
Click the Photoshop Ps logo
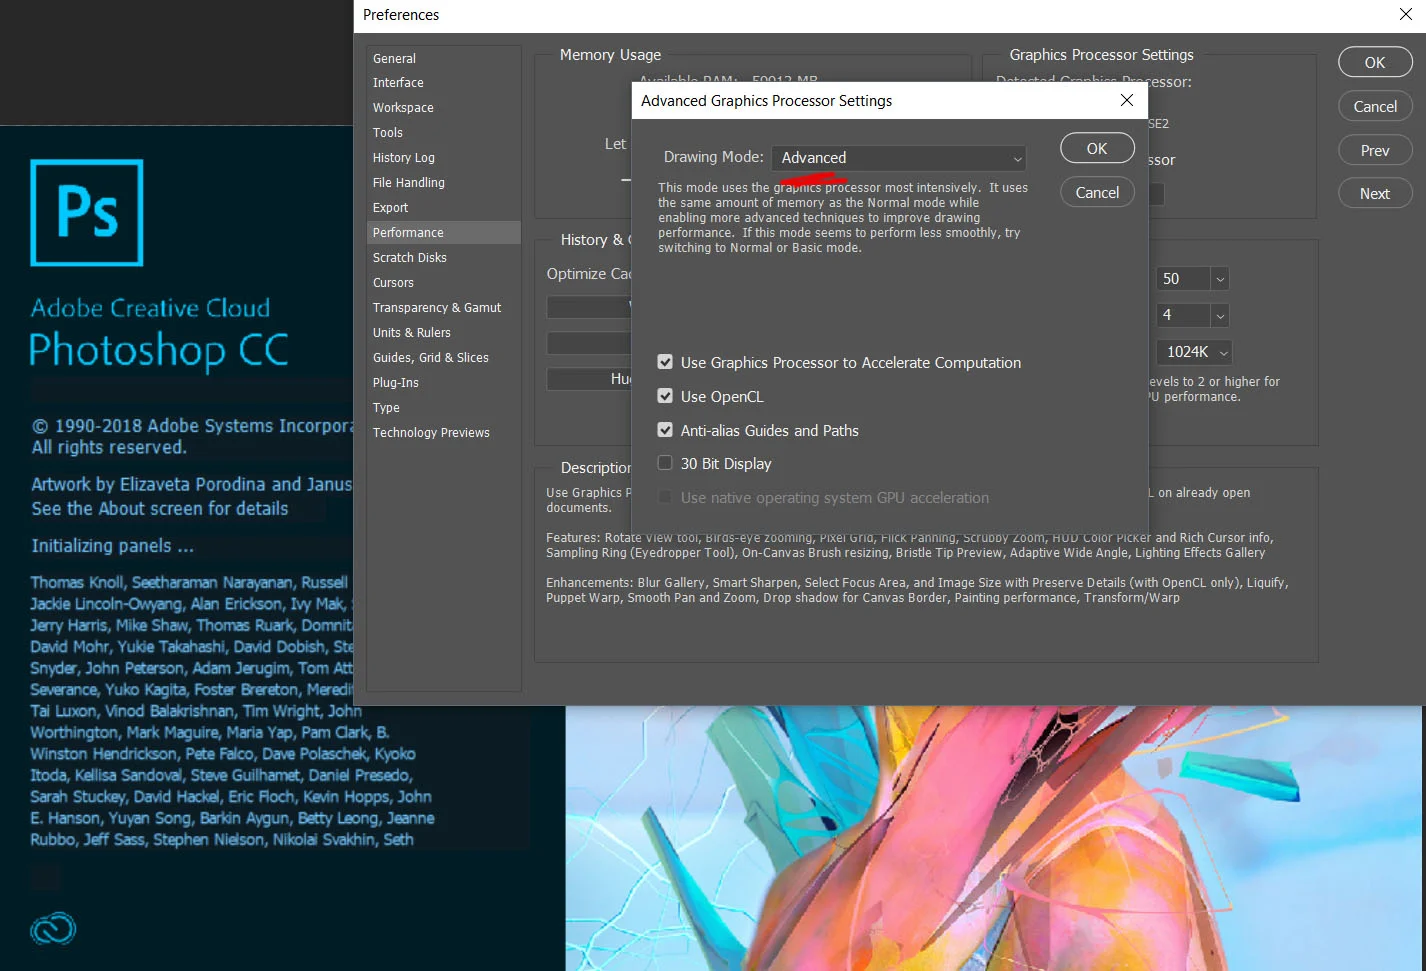[86, 212]
